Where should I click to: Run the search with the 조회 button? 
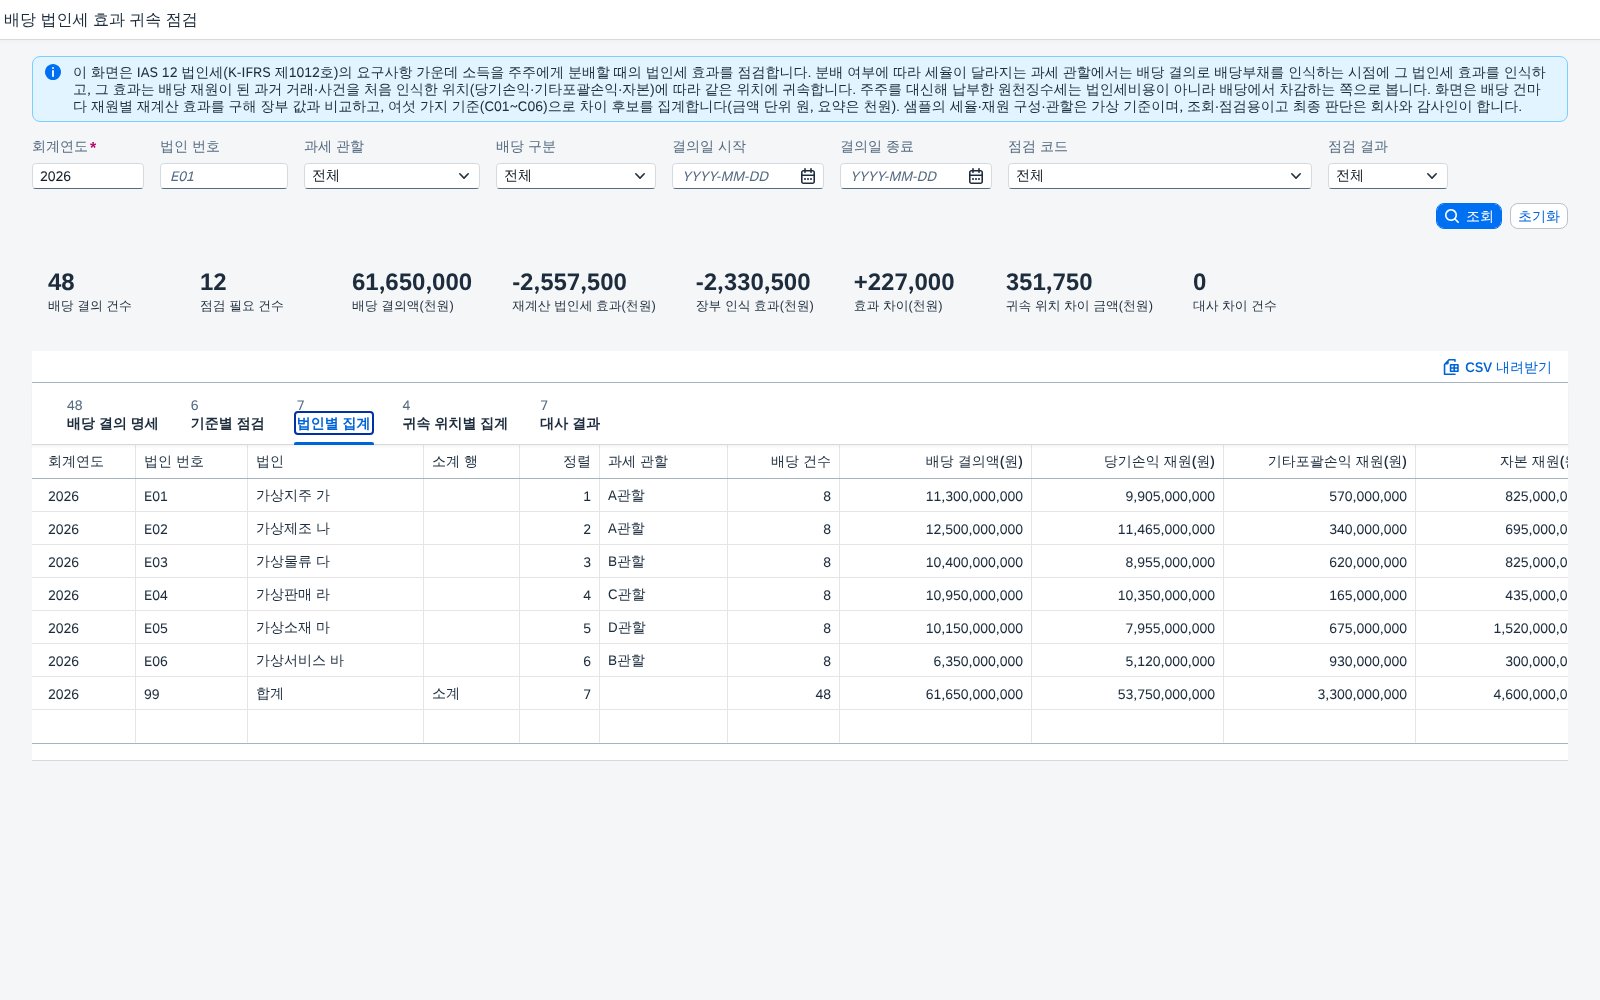point(1469,216)
